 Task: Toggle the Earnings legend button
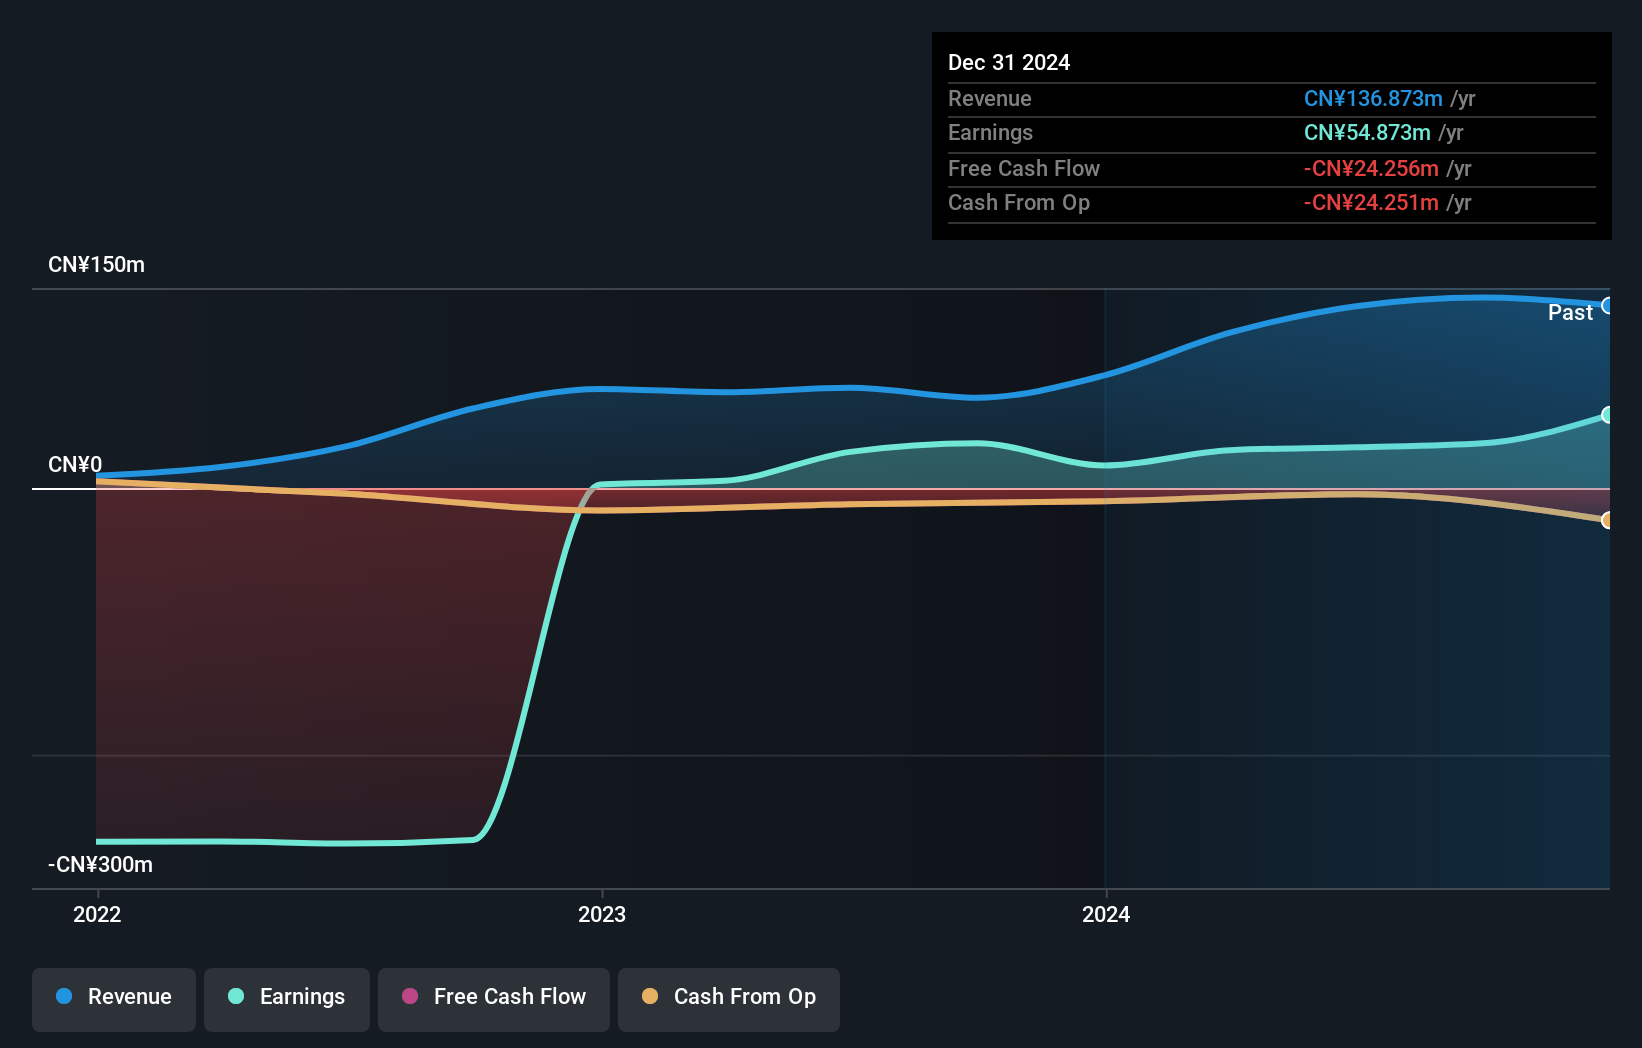point(287,999)
